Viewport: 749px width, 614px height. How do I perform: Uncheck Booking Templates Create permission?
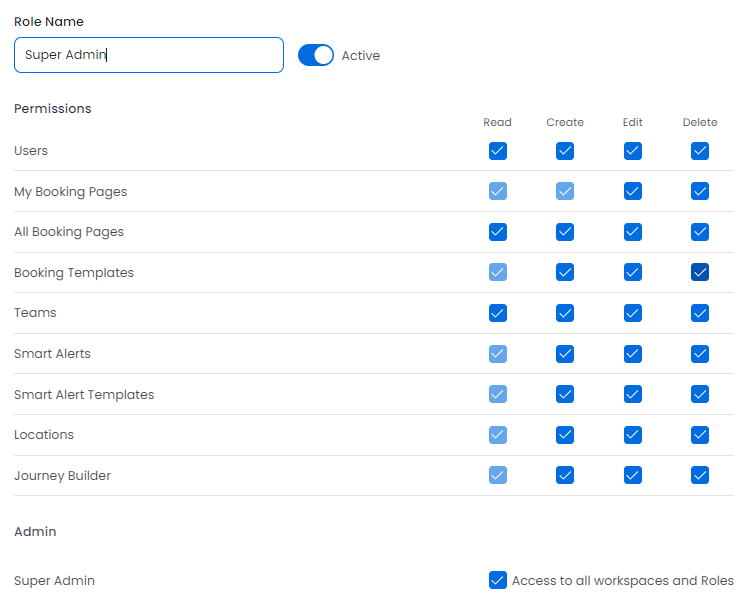point(565,272)
